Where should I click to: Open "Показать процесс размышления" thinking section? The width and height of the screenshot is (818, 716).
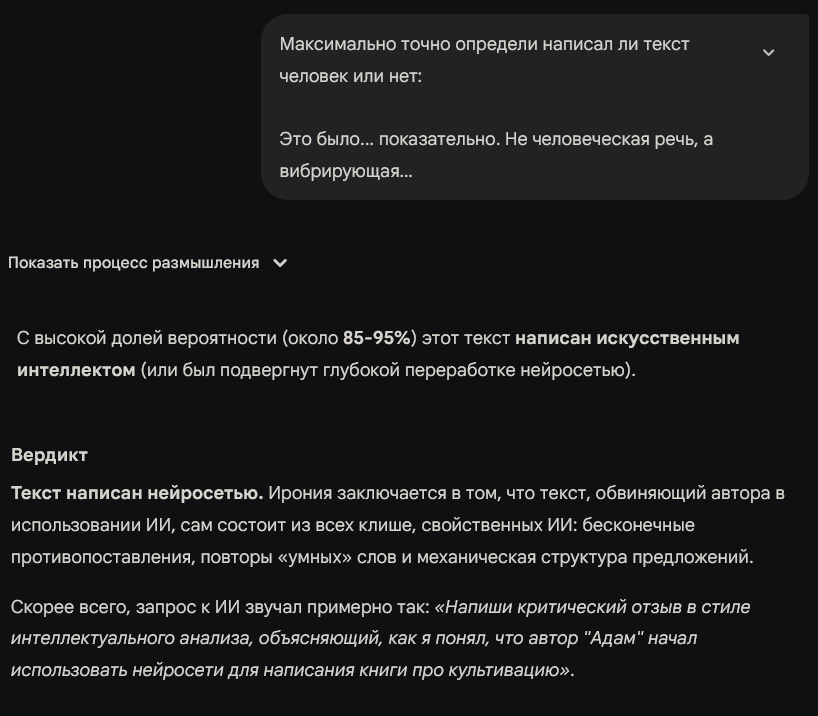click(134, 263)
